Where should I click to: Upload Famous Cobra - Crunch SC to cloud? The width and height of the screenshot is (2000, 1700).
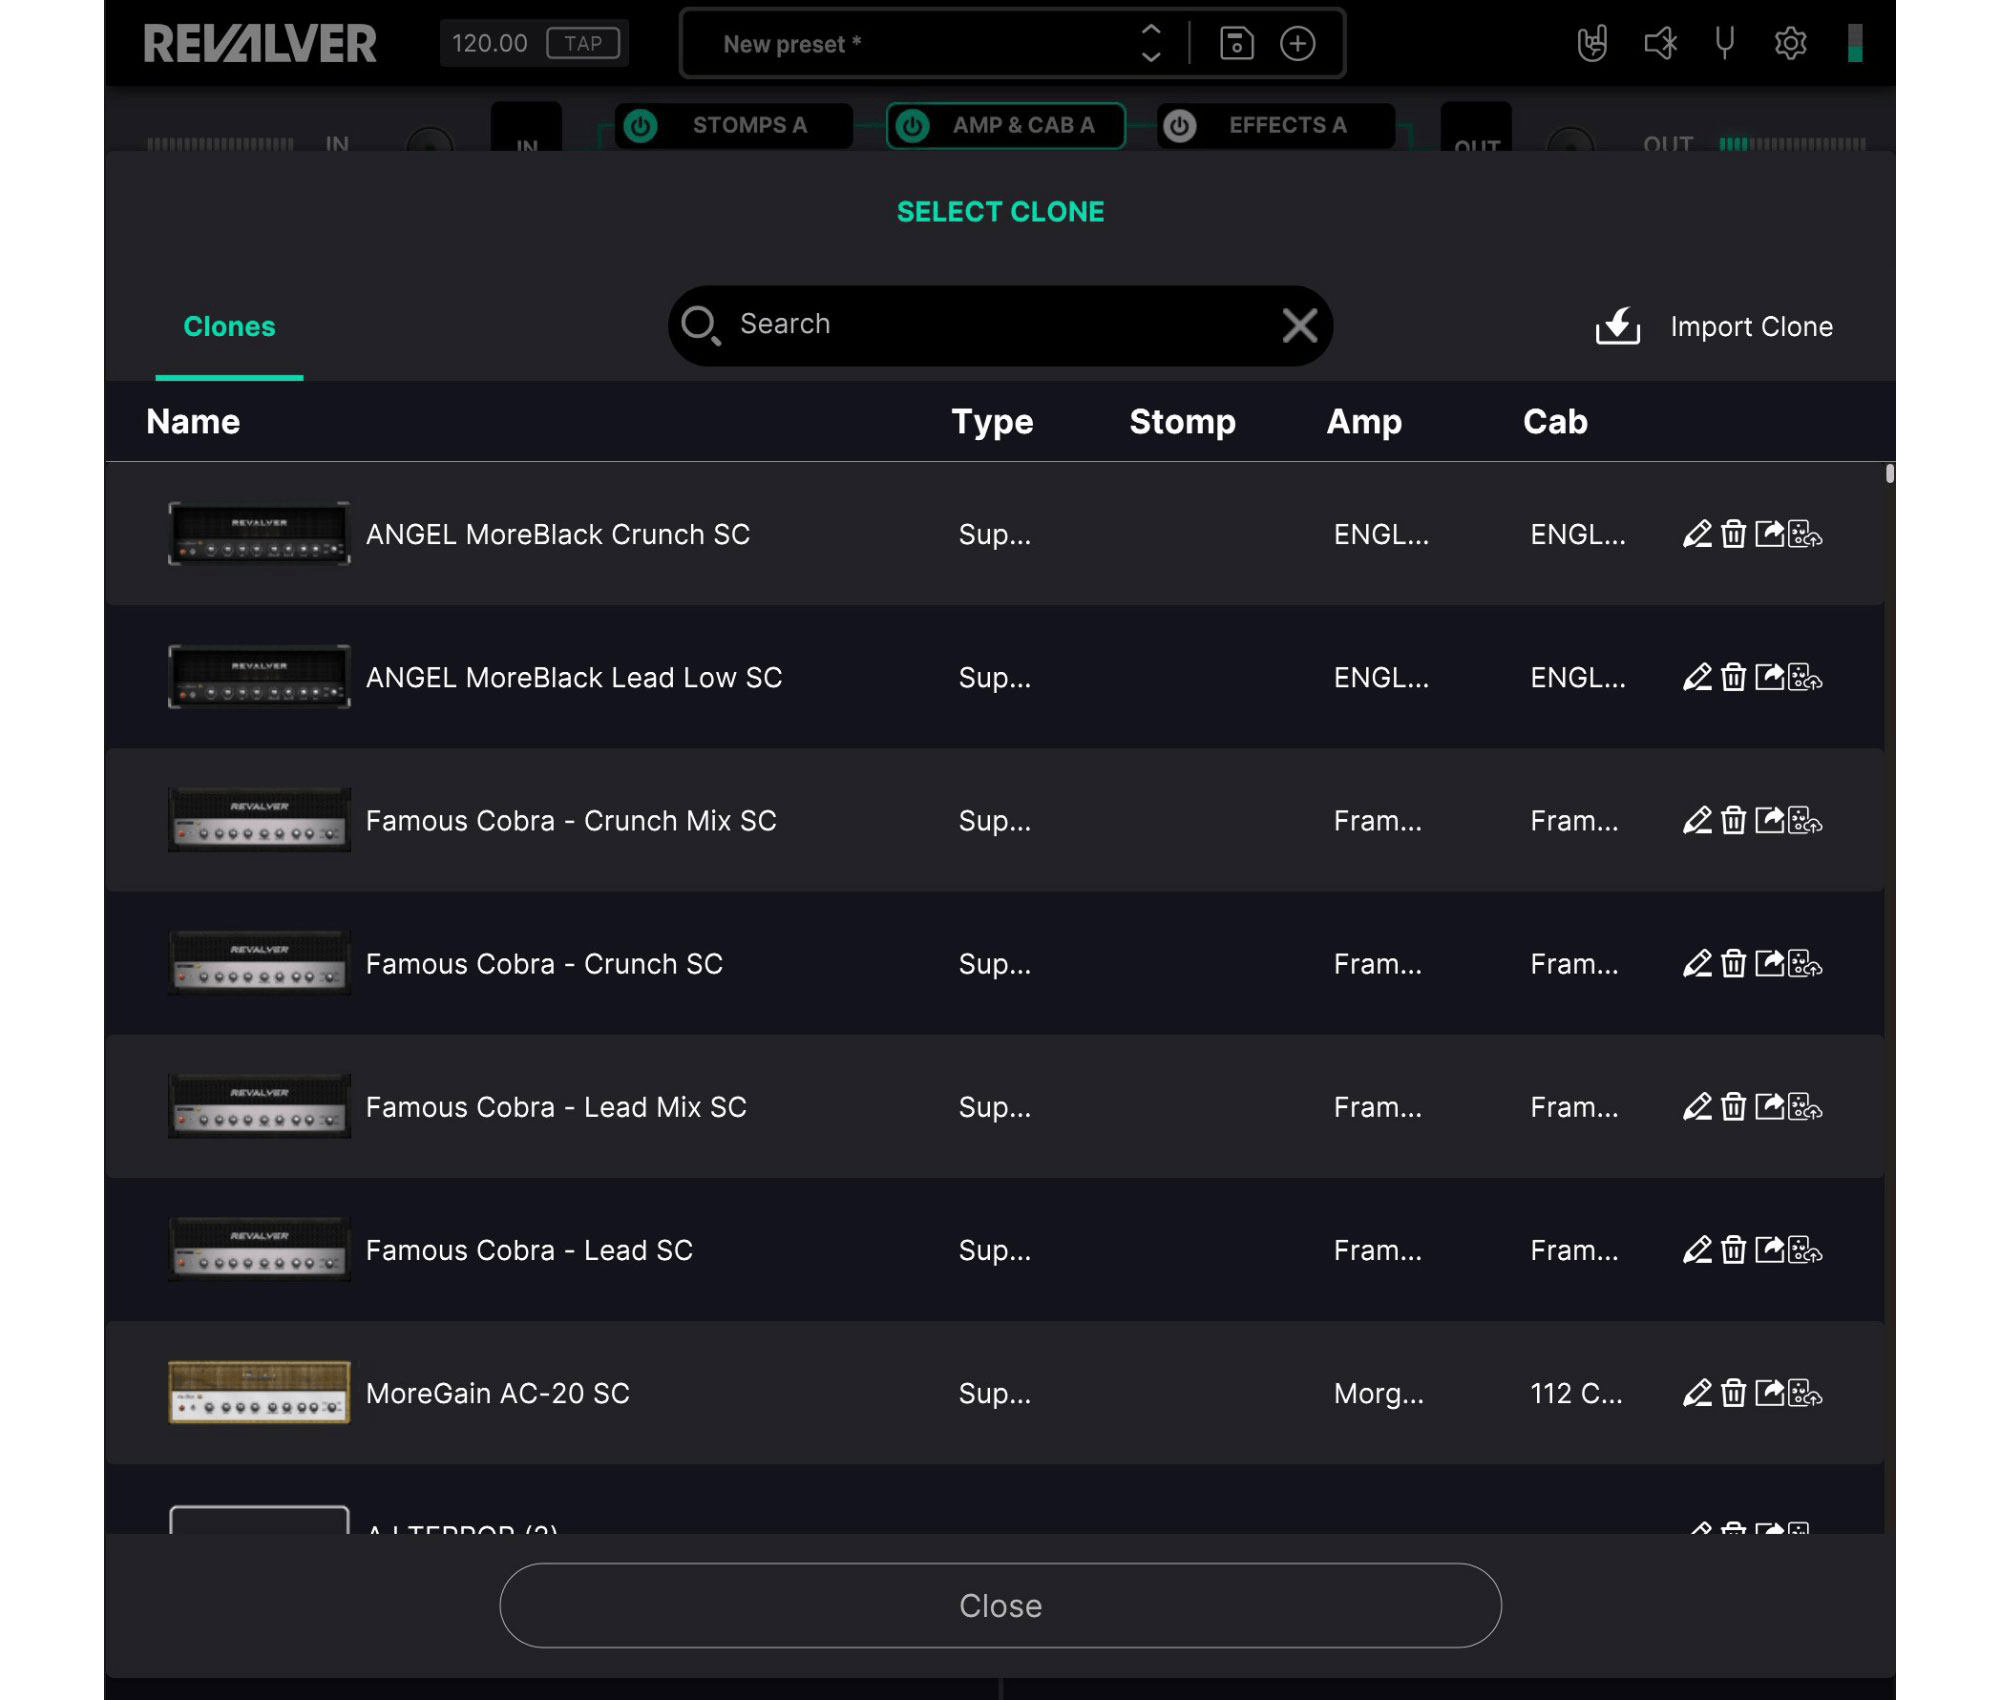(1806, 964)
